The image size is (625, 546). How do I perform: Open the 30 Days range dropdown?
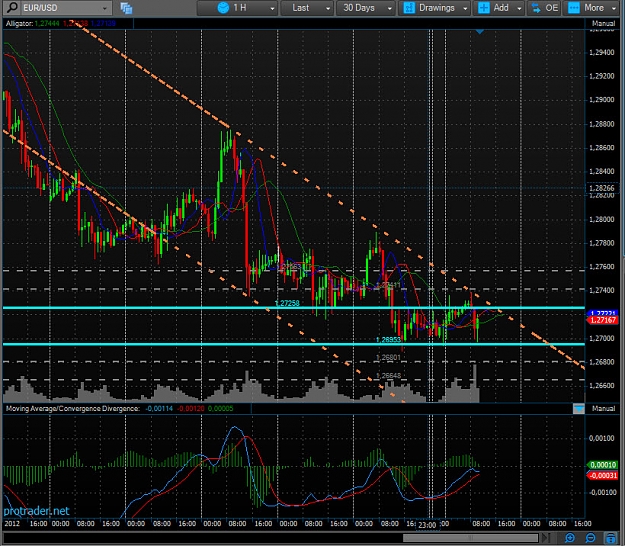[365, 8]
